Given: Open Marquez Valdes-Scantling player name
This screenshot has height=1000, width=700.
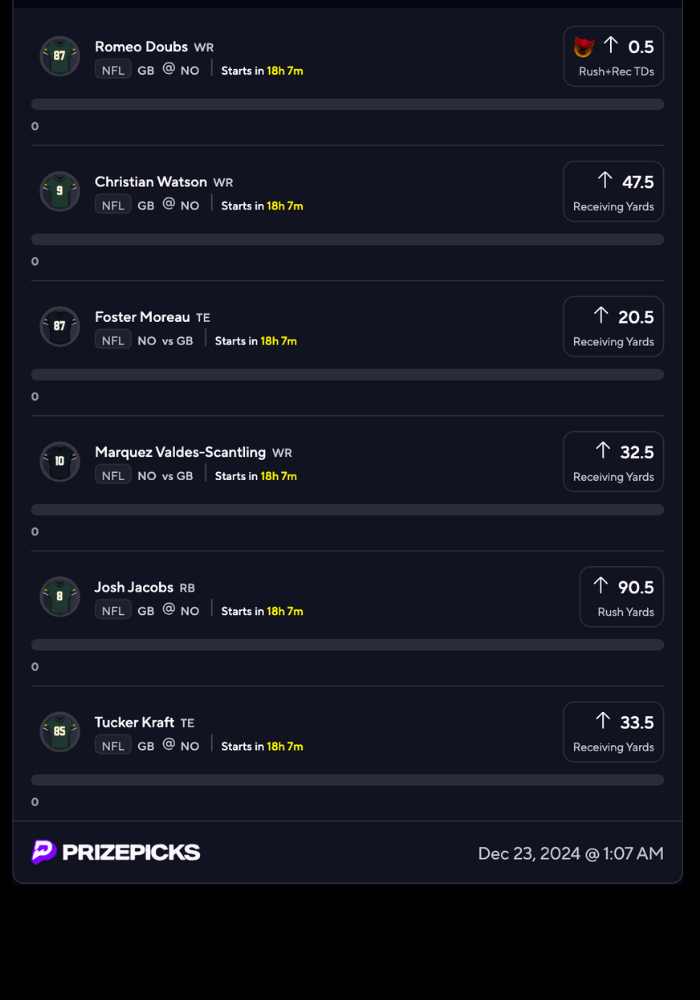Looking at the screenshot, I should 180,452.
